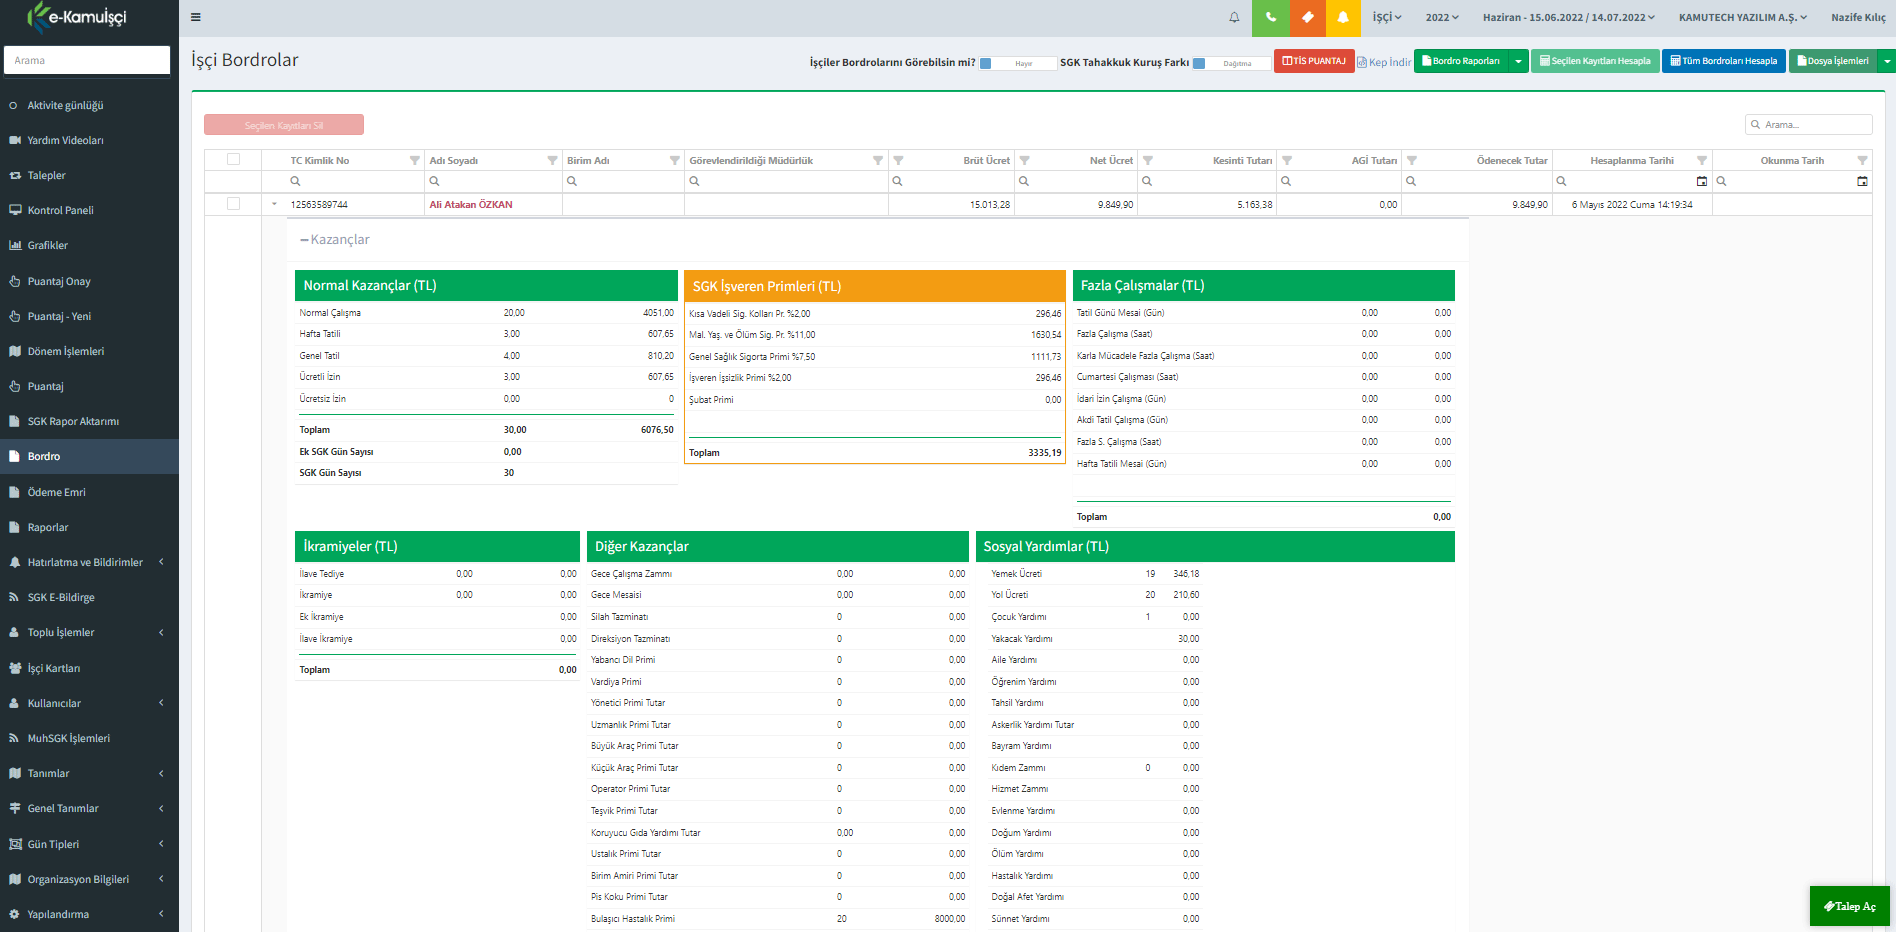Open Puantaj Onay sidebar item
Screen dimensions: 1896x932
click(59, 282)
